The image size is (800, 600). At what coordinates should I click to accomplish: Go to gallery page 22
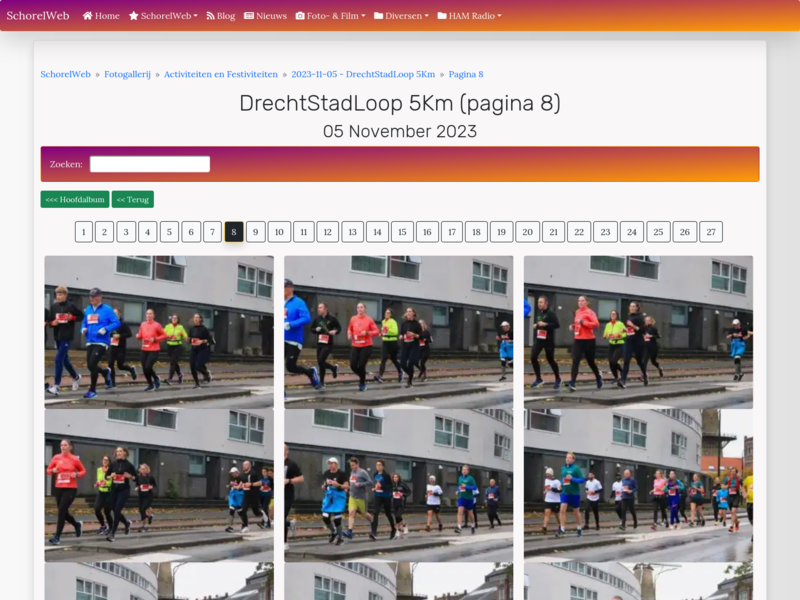(579, 232)
